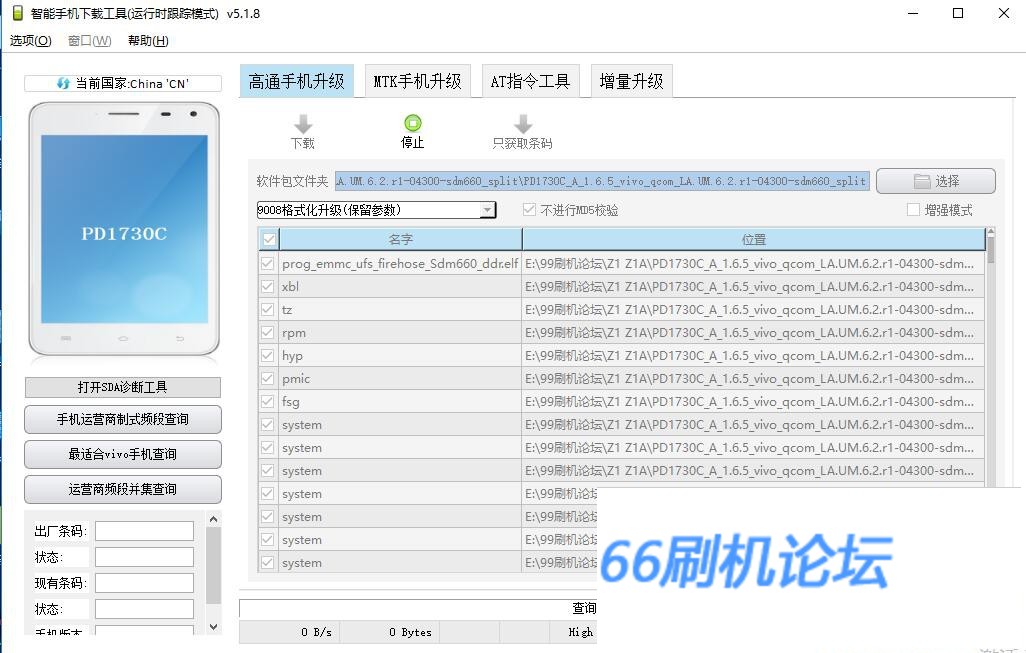Open the 9008格式化升级(保留参数) dropdown
This screenshot has height=653, width=1026.
coord(487,210)
